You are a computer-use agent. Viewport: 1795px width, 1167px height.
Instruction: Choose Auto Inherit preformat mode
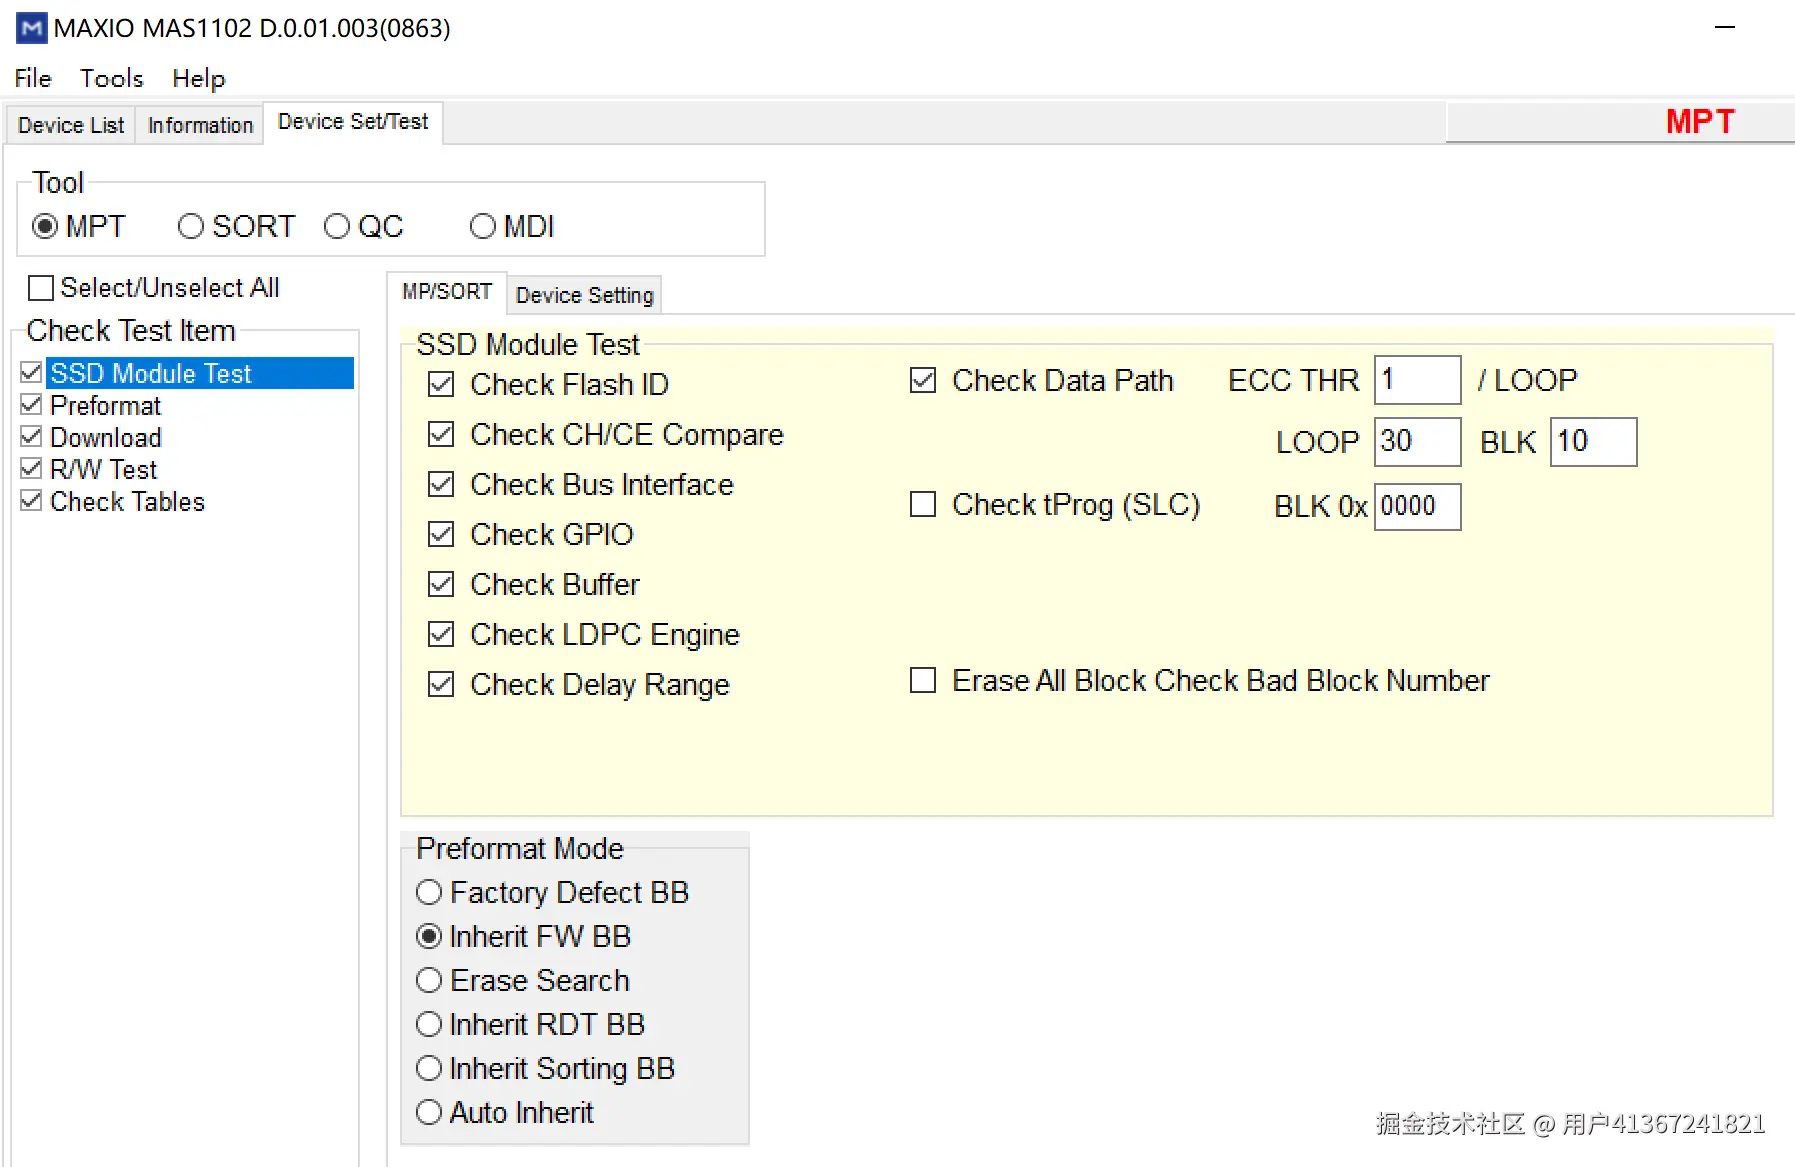tap(429, 1112)
